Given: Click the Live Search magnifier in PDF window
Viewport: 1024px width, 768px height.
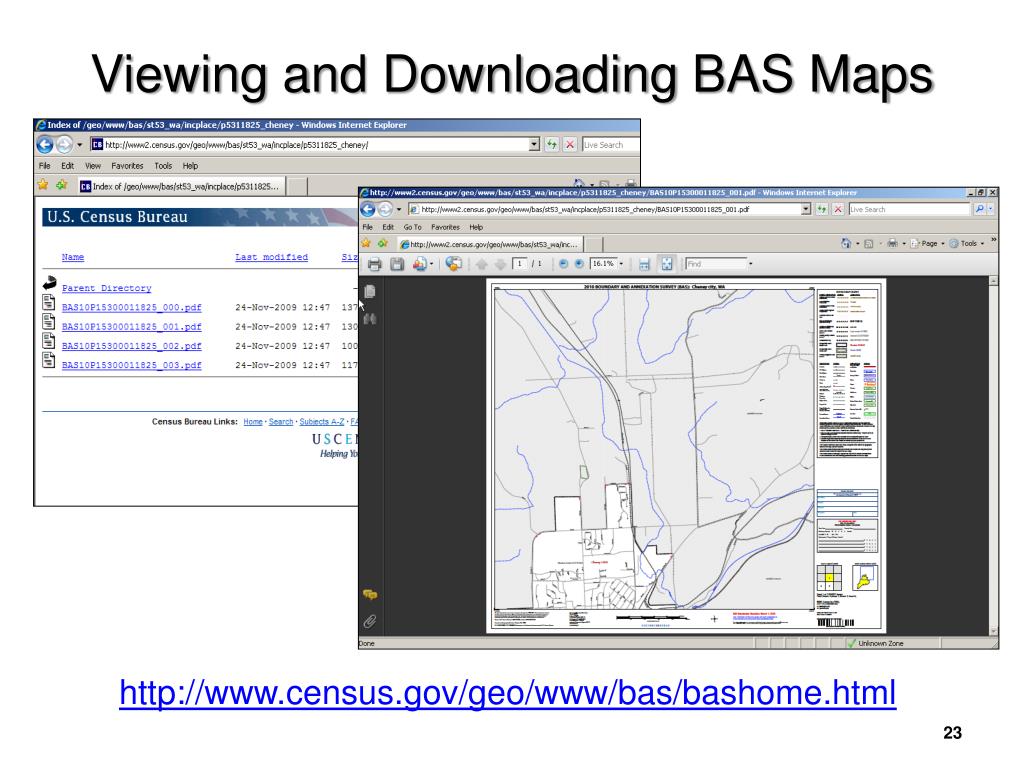Looking at the screenshot, I should [979, 209].
